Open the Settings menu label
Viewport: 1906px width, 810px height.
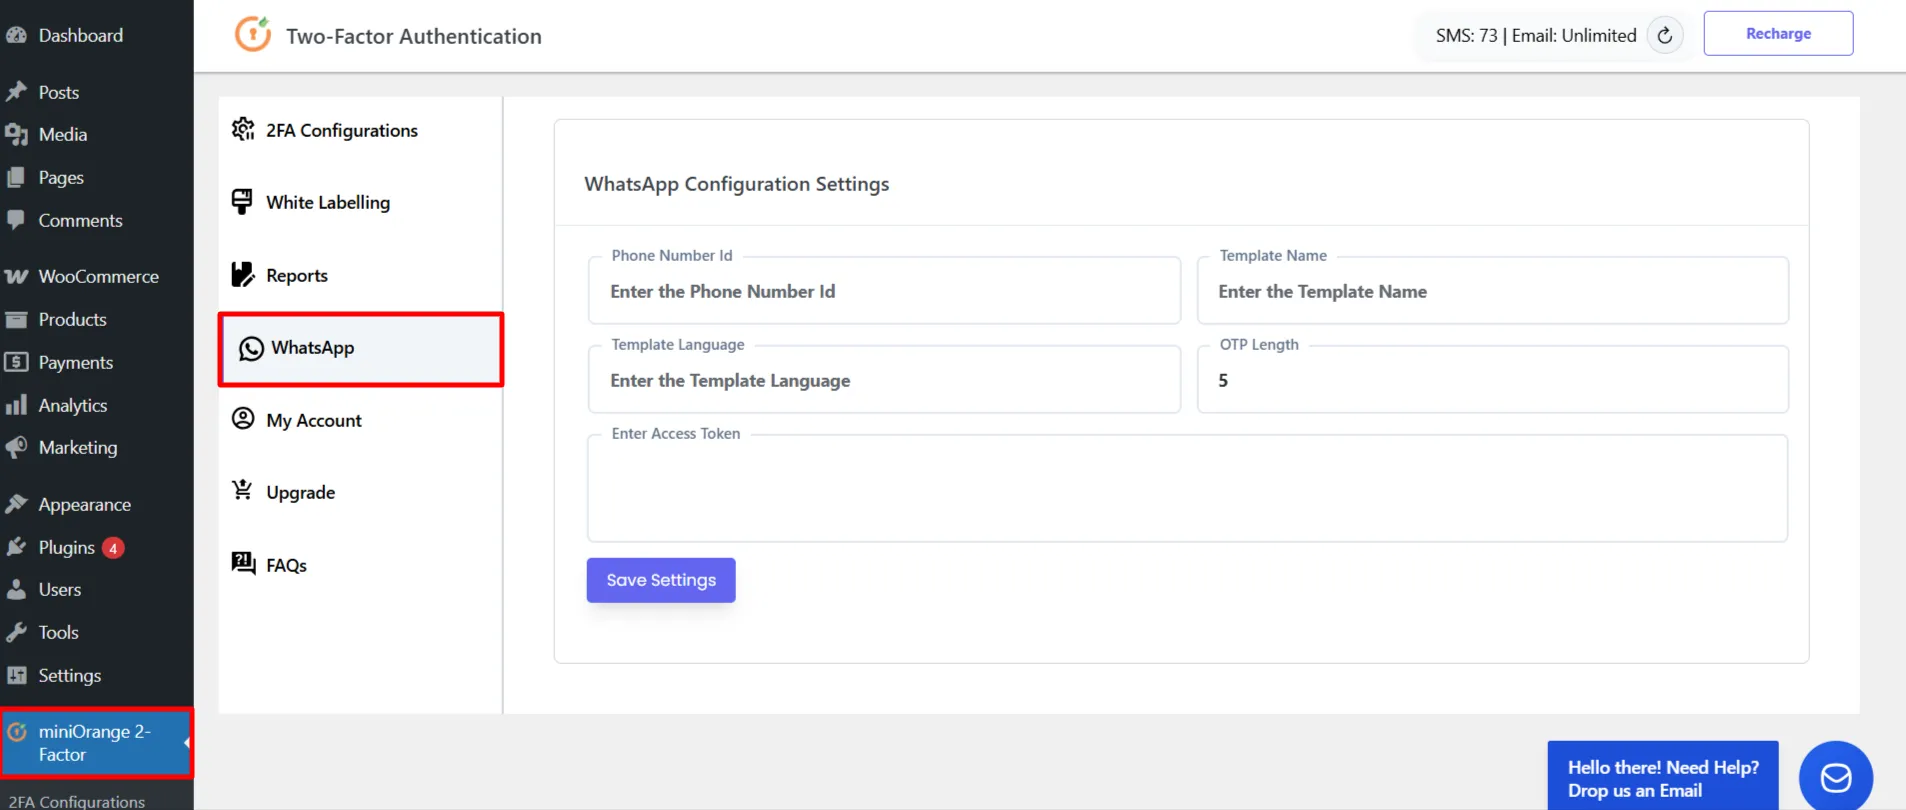click(x=70, y=675)
